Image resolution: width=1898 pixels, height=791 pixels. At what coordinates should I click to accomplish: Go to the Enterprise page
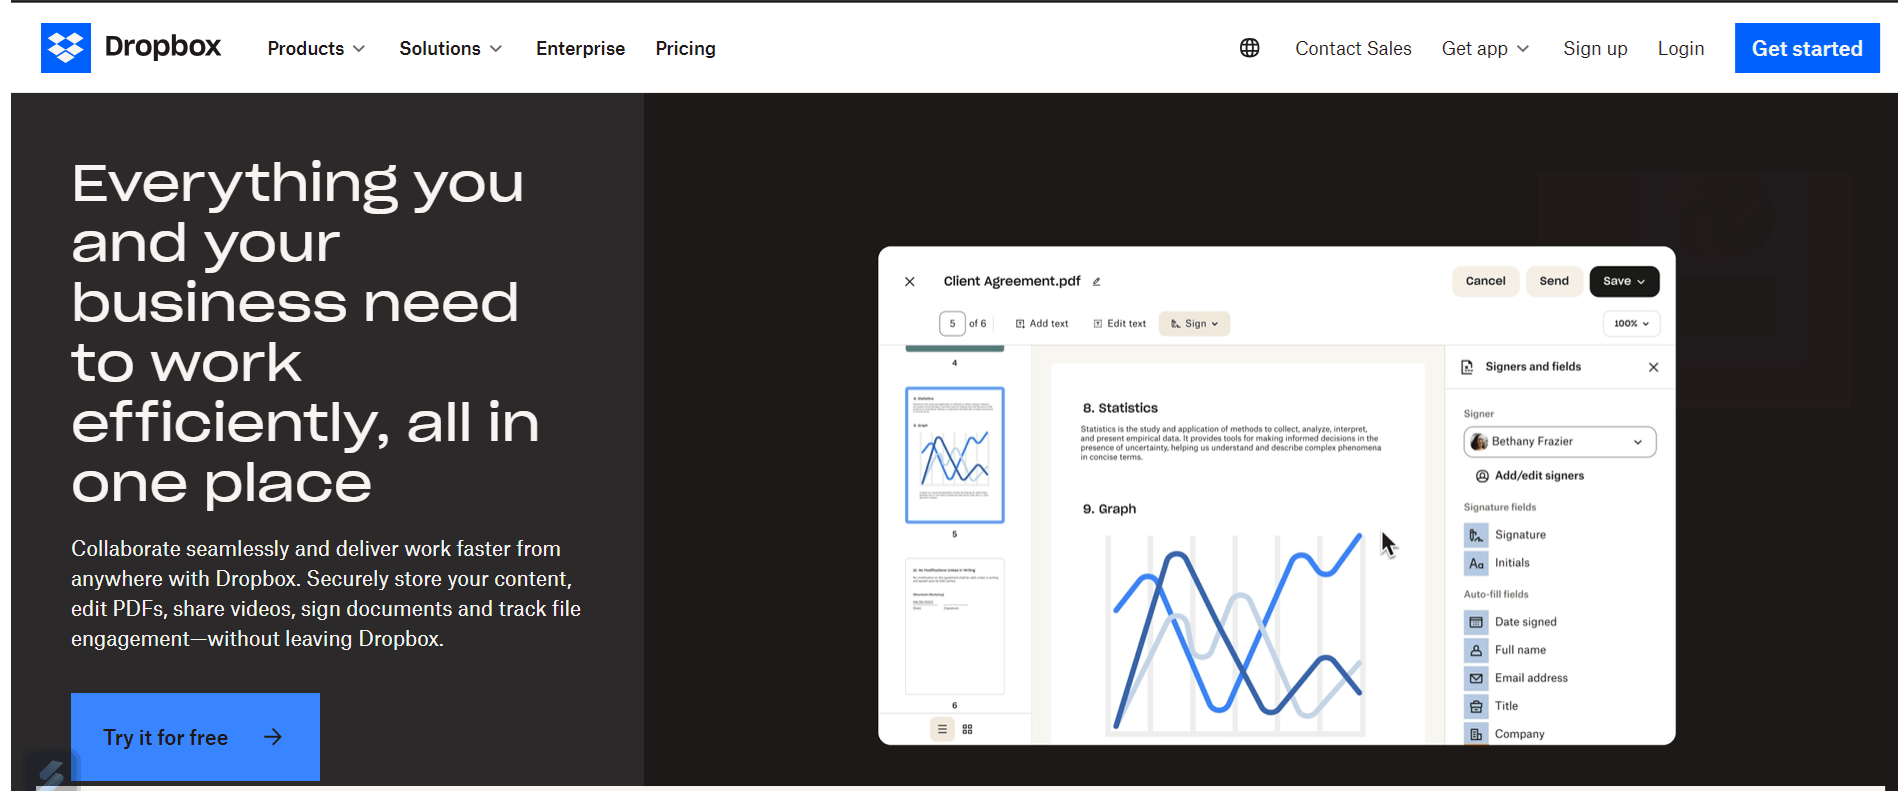click(x=580, y=48)
